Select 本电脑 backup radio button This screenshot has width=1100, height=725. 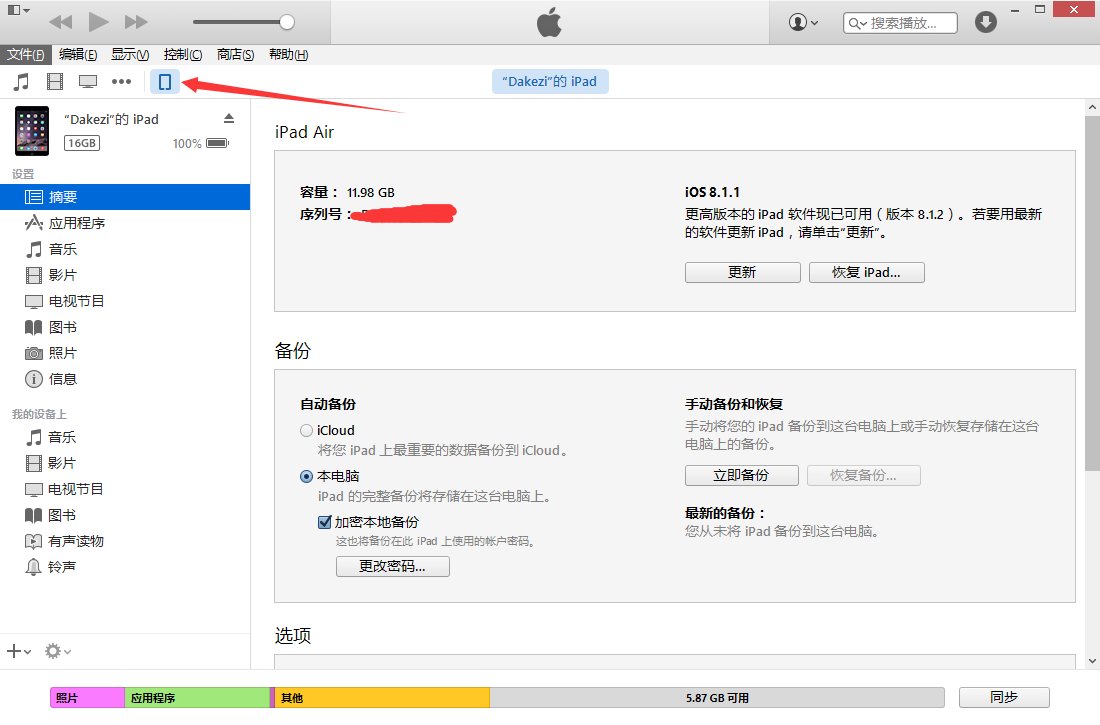coord(307,477)
